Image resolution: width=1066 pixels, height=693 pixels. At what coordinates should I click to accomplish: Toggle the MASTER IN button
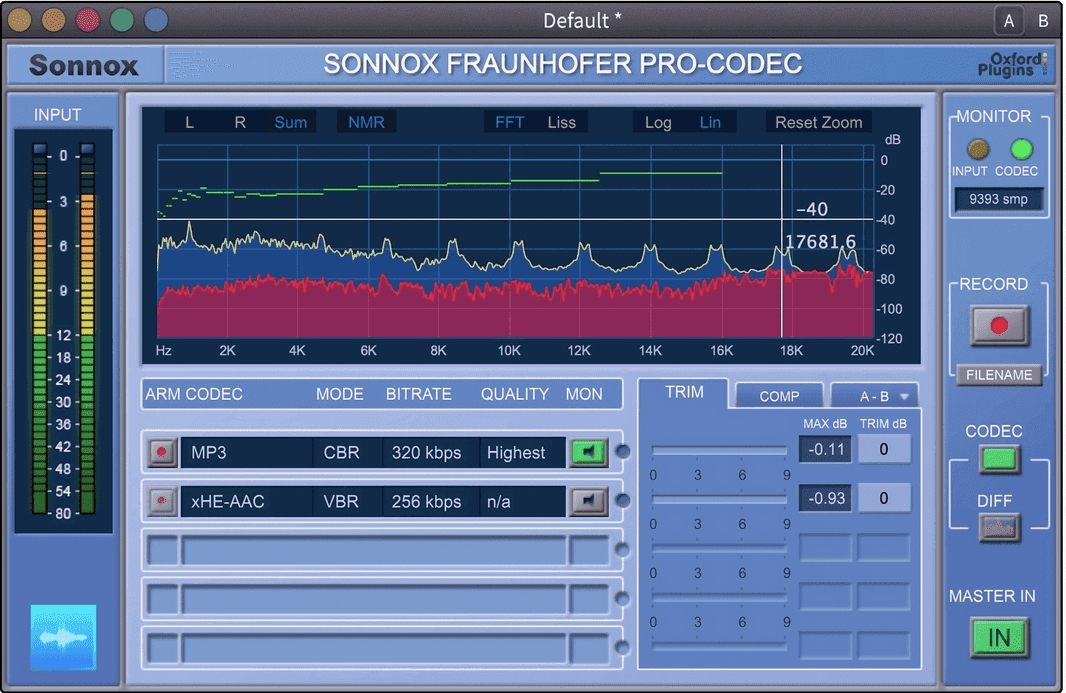coord(999,637)
